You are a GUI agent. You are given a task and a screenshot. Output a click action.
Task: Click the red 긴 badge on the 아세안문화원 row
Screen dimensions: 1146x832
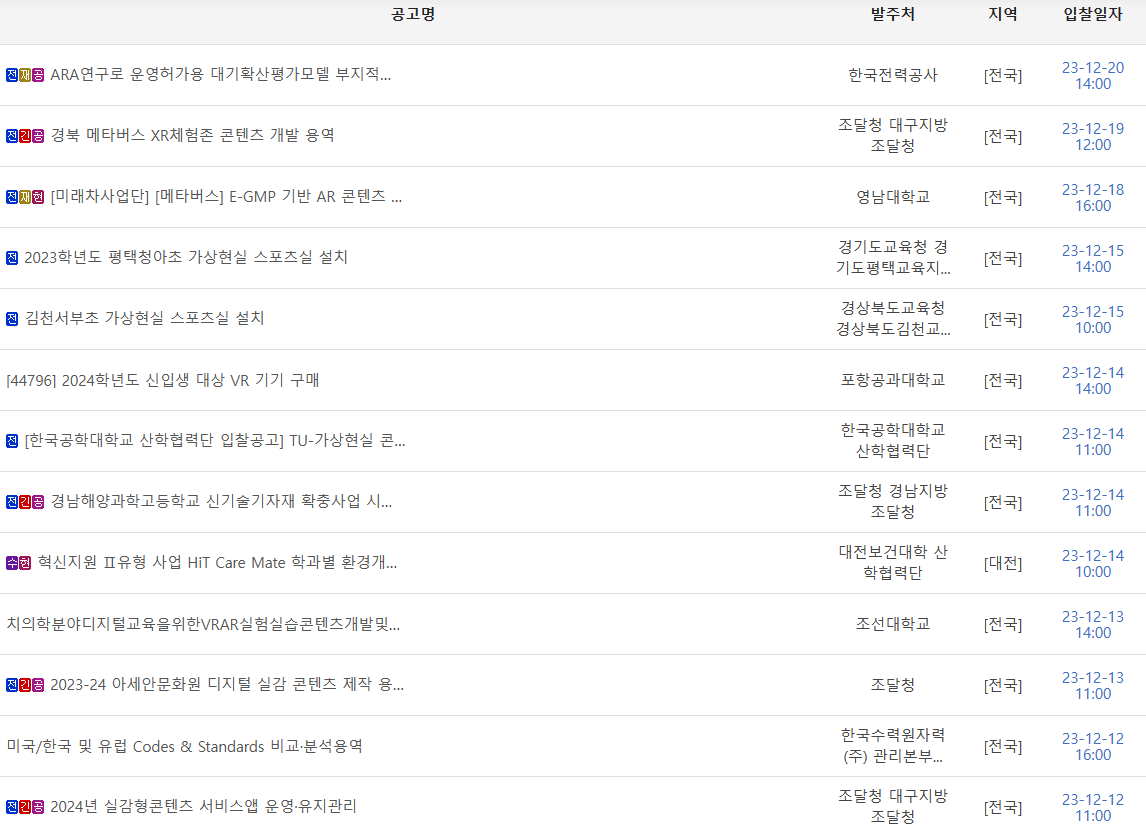point(25,685)
